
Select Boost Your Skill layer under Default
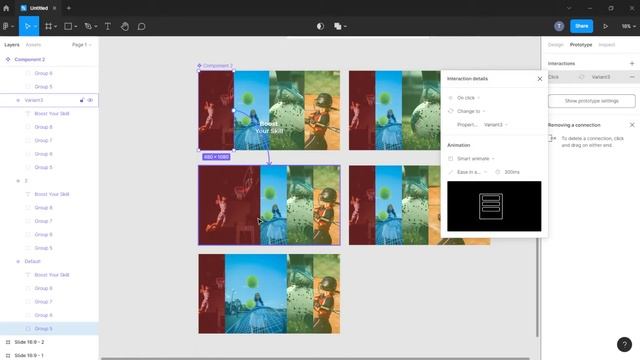(x=52, y=275)
